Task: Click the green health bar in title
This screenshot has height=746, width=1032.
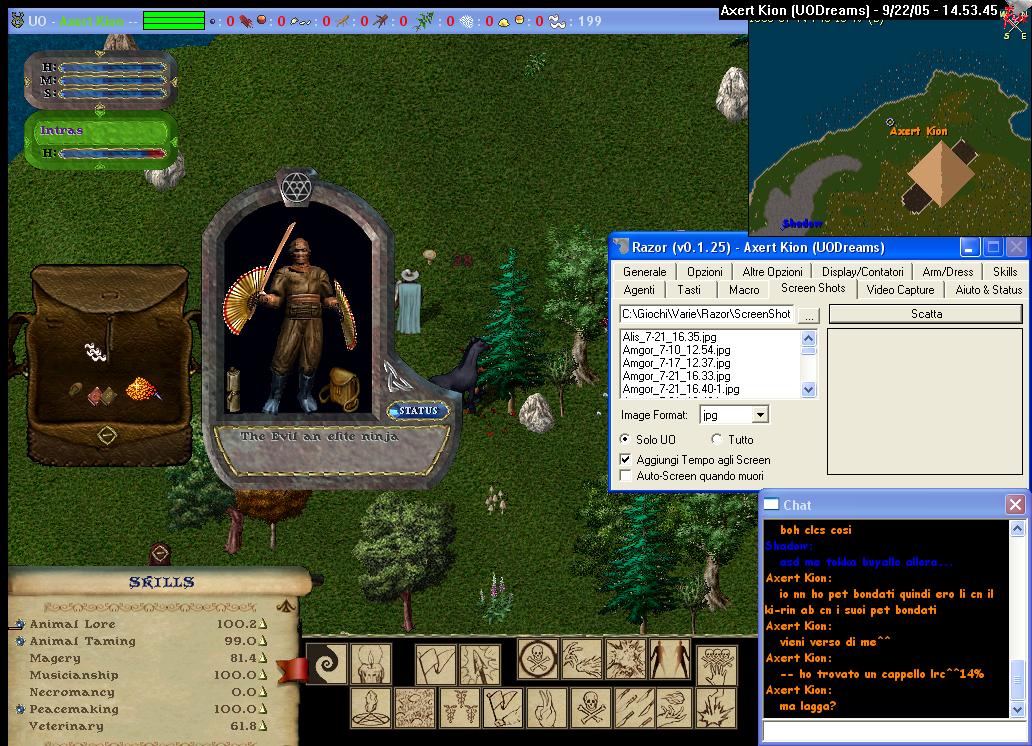Action: [x=174, y=20]
